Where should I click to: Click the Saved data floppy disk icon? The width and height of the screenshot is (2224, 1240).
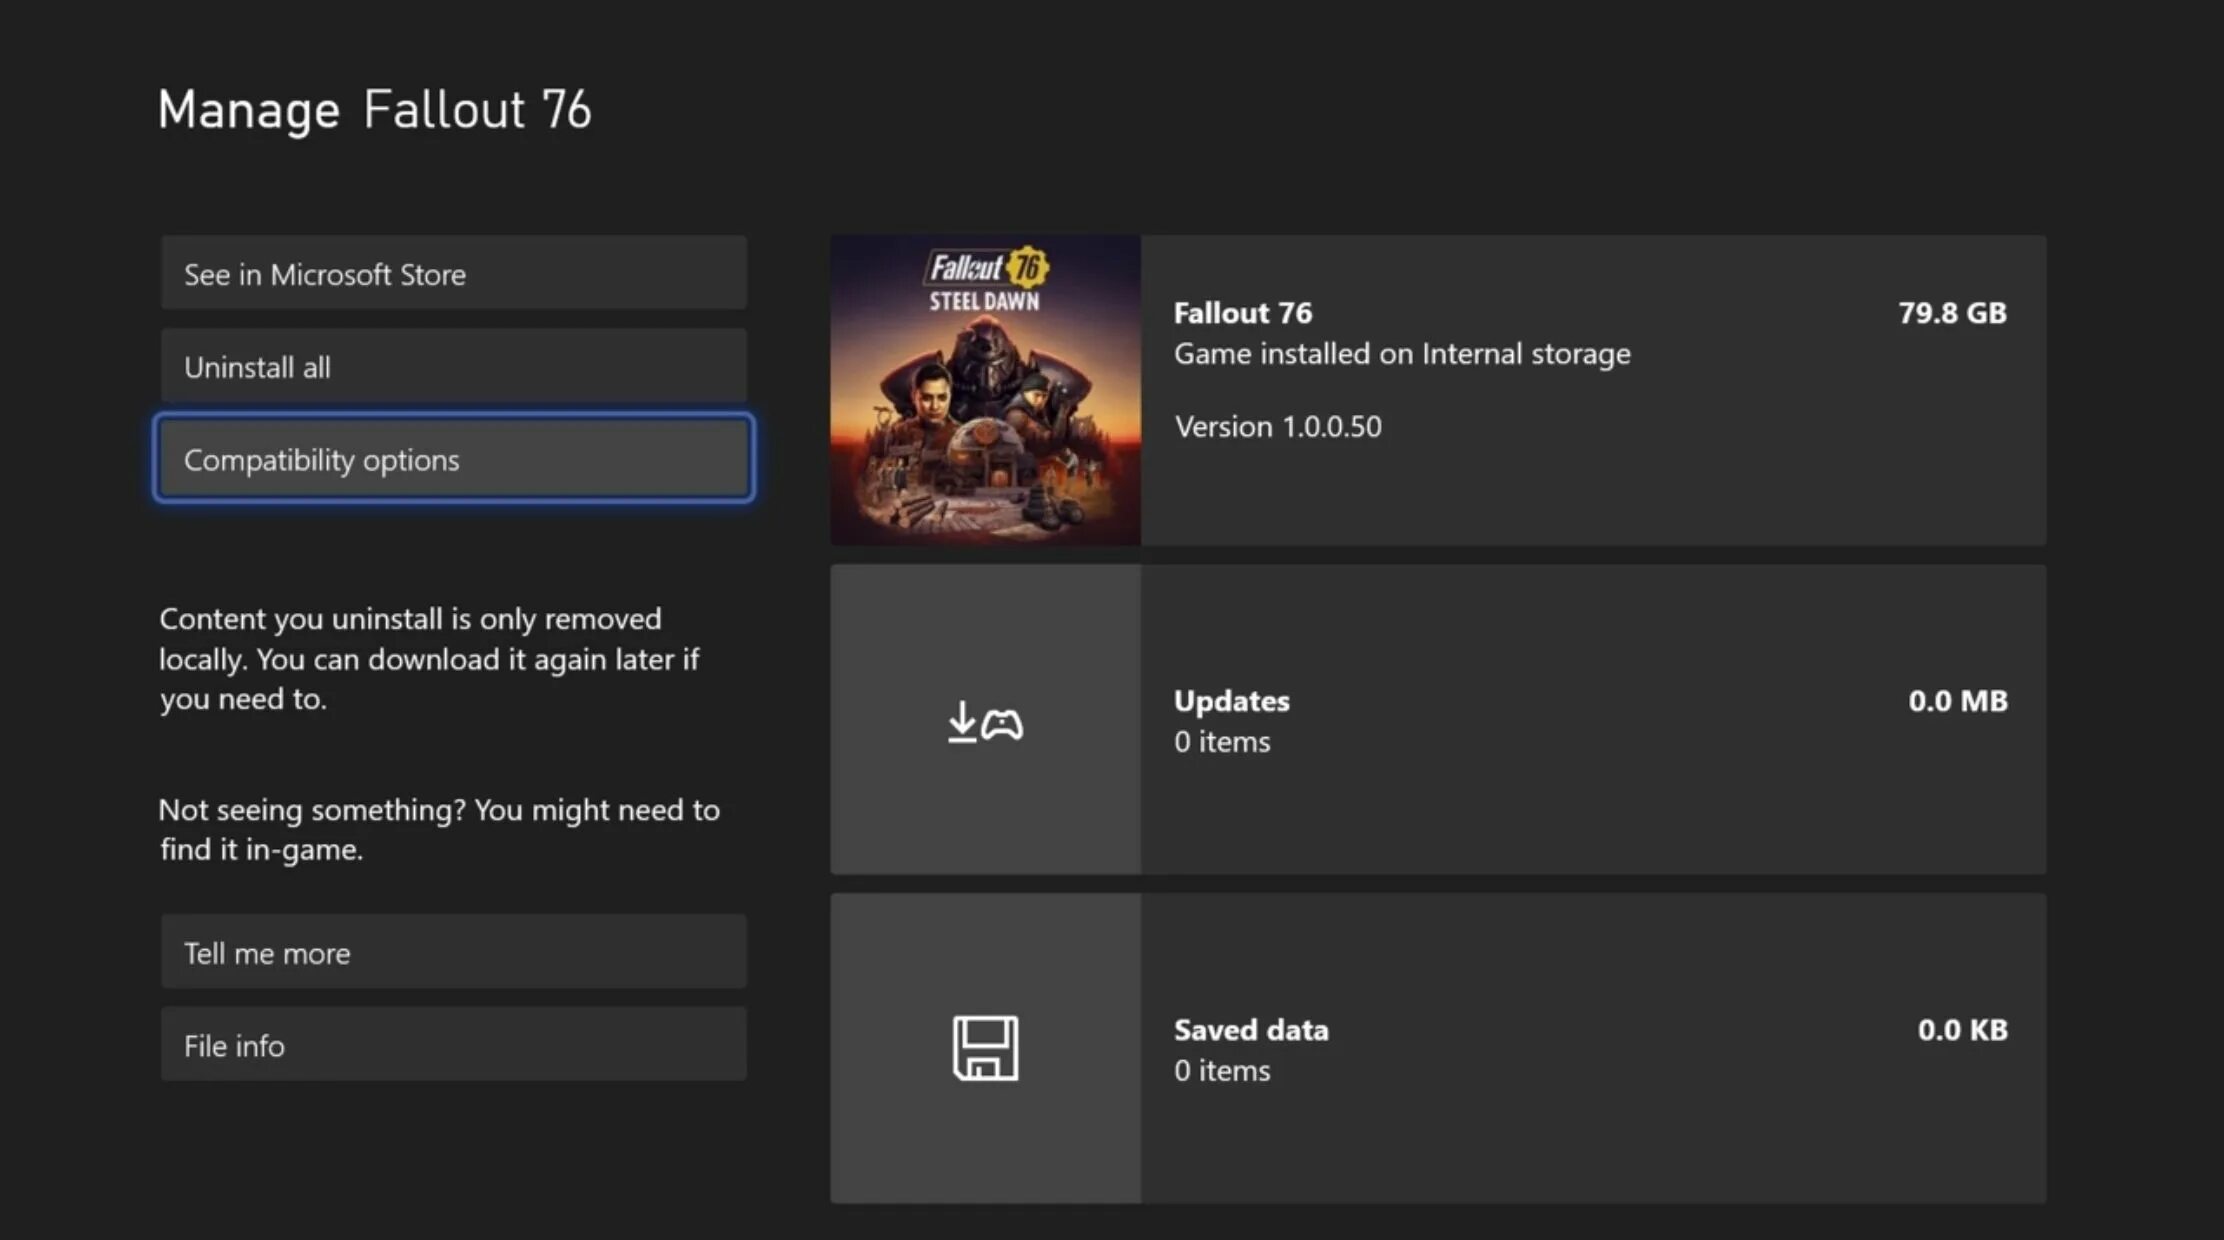985,1048
